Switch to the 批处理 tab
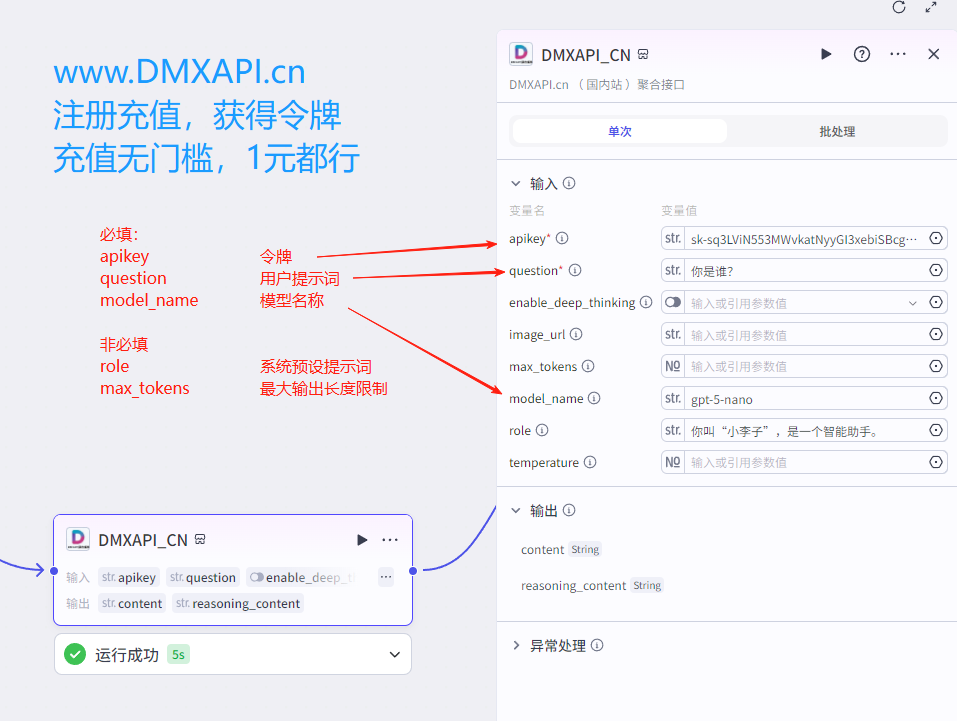957x721 pixels. tap(837, 131)
